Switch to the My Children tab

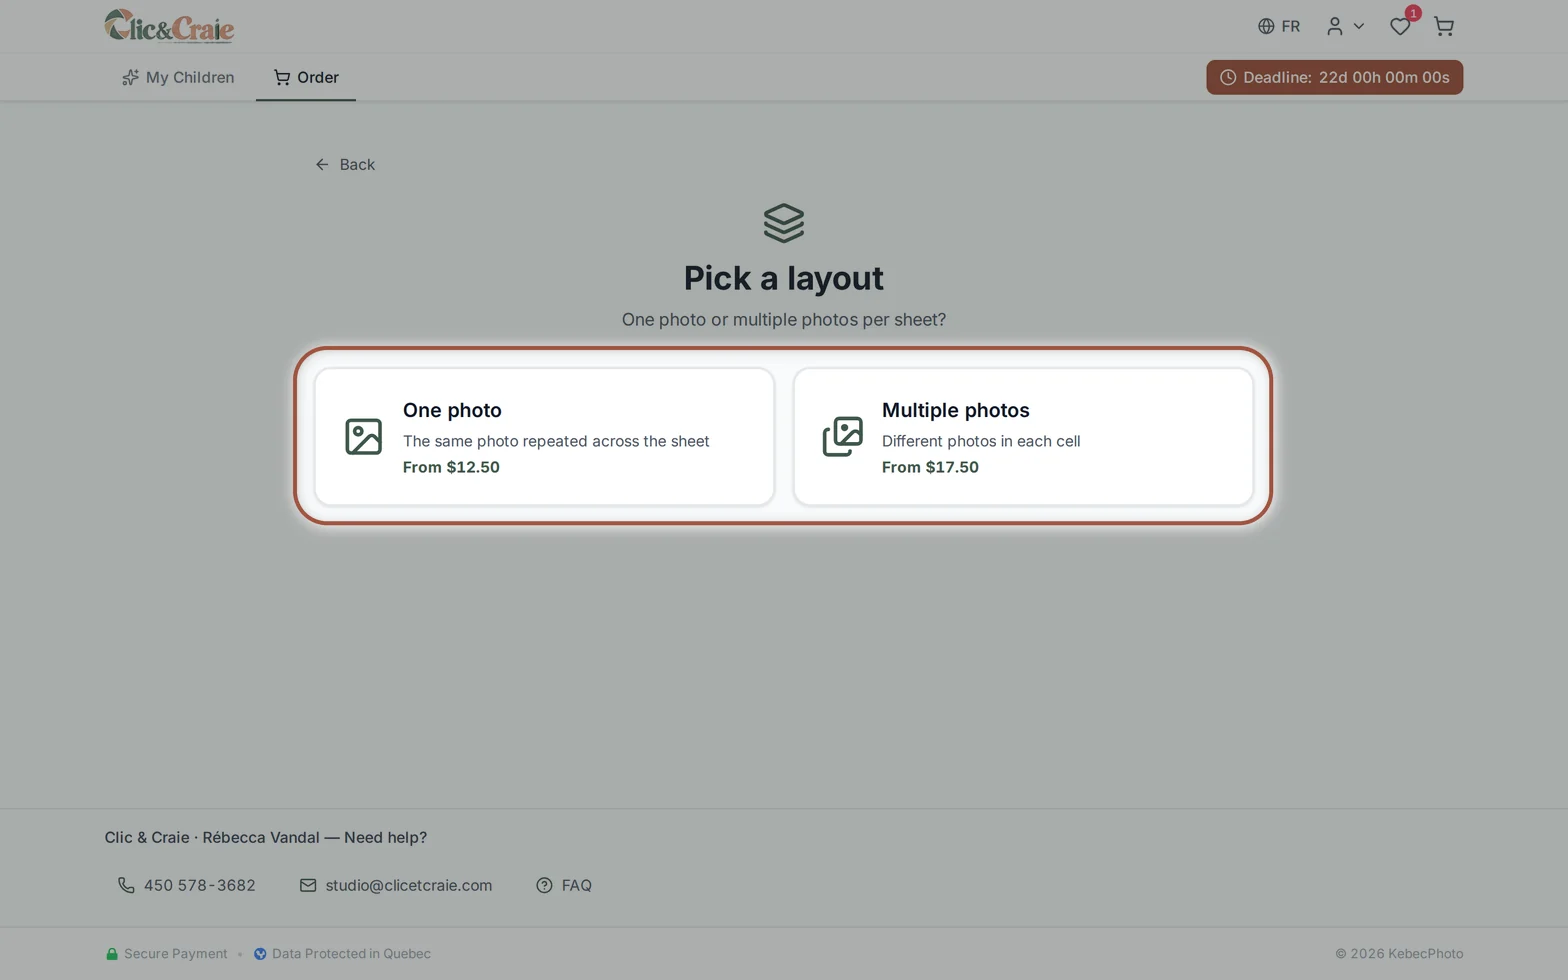click(x=178, y=77)
